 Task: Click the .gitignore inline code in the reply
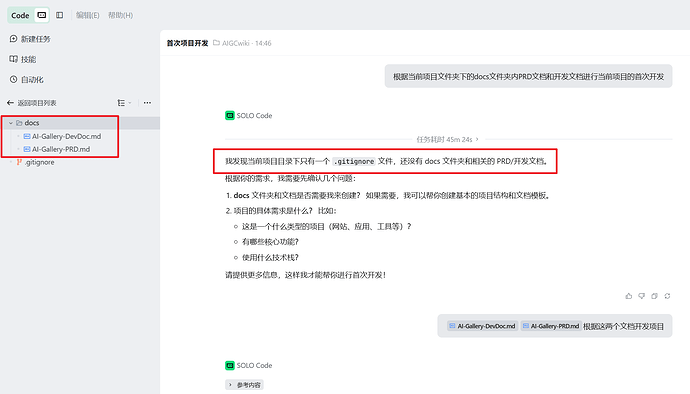[x=354, y=162]
